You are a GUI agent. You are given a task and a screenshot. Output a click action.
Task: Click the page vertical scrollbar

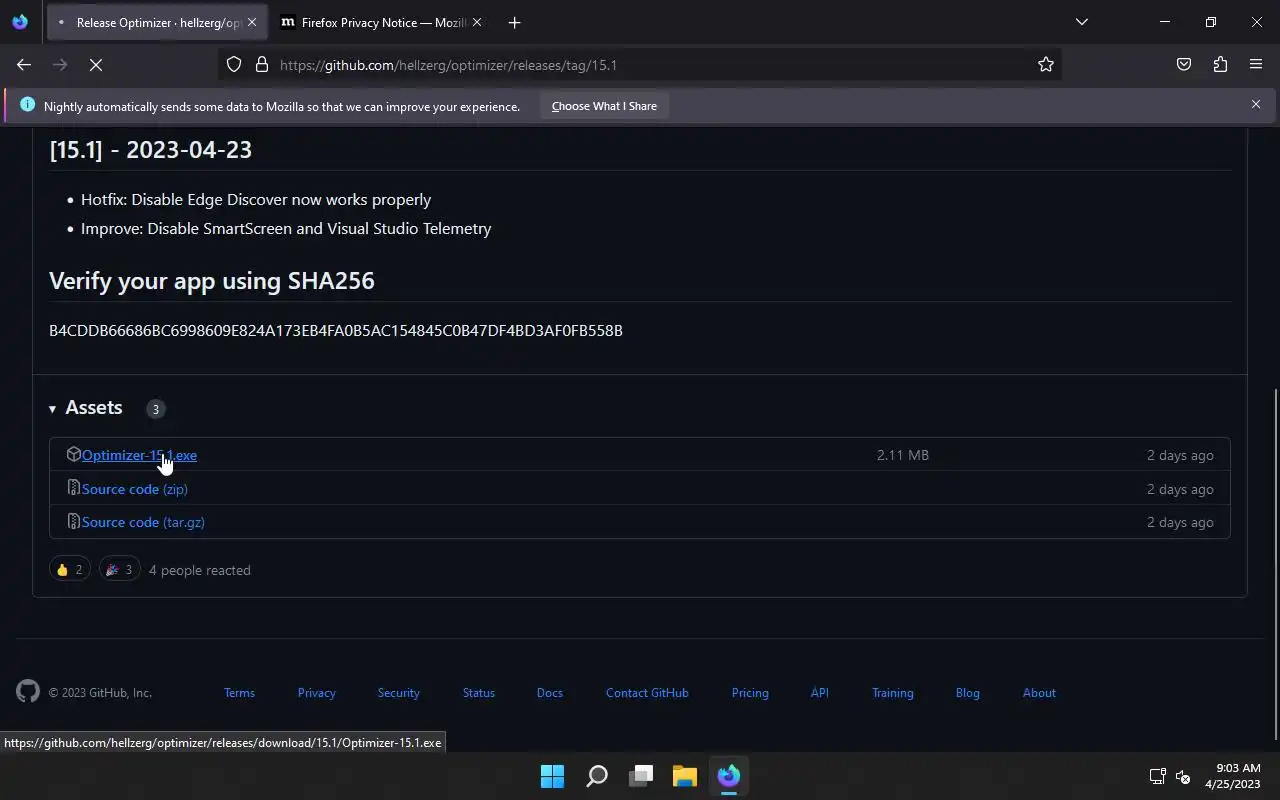point(1274,563)
